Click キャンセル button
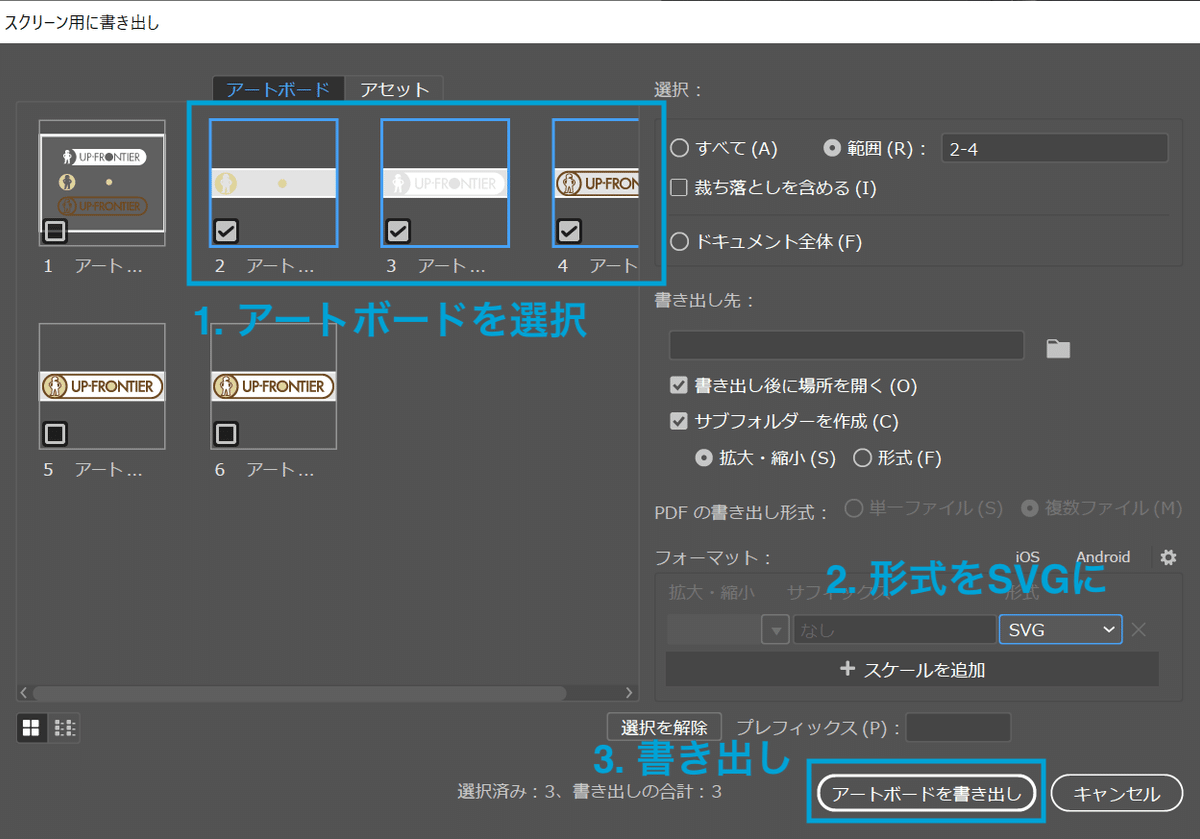This screenshot has width=1200, height=839. (1116, 794)
